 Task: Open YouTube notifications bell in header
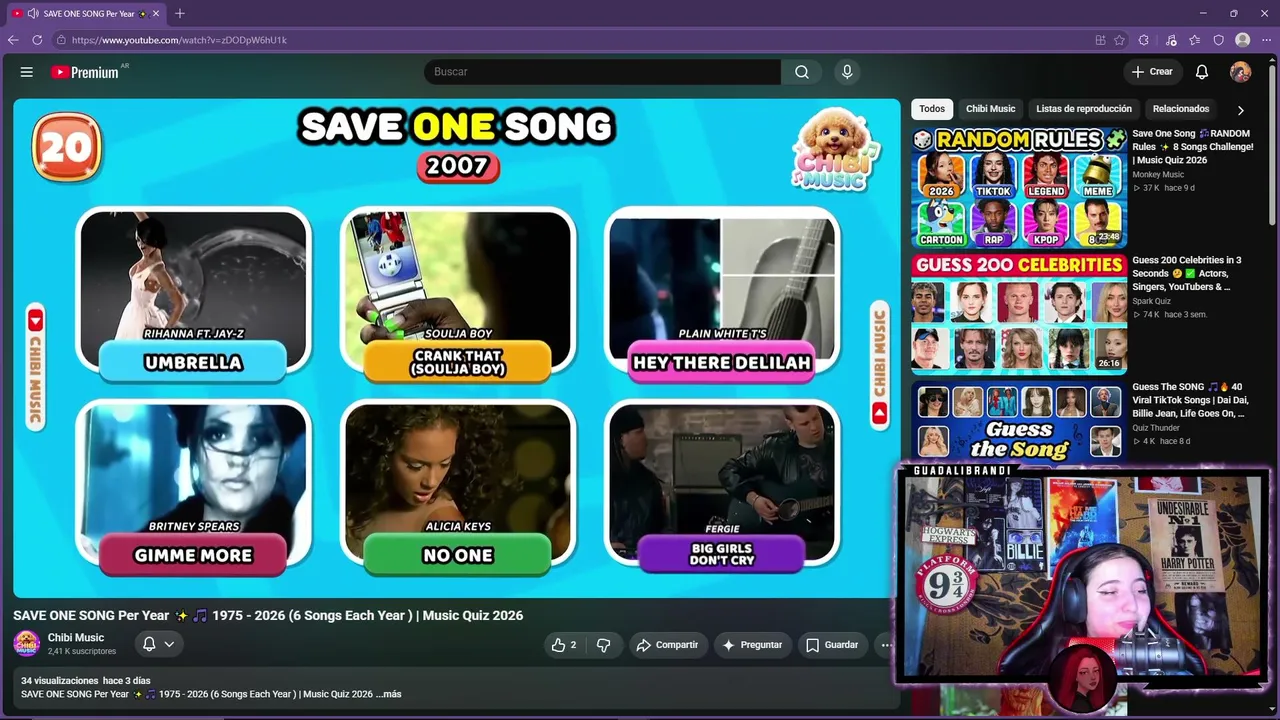click(x=1202, y=72)
